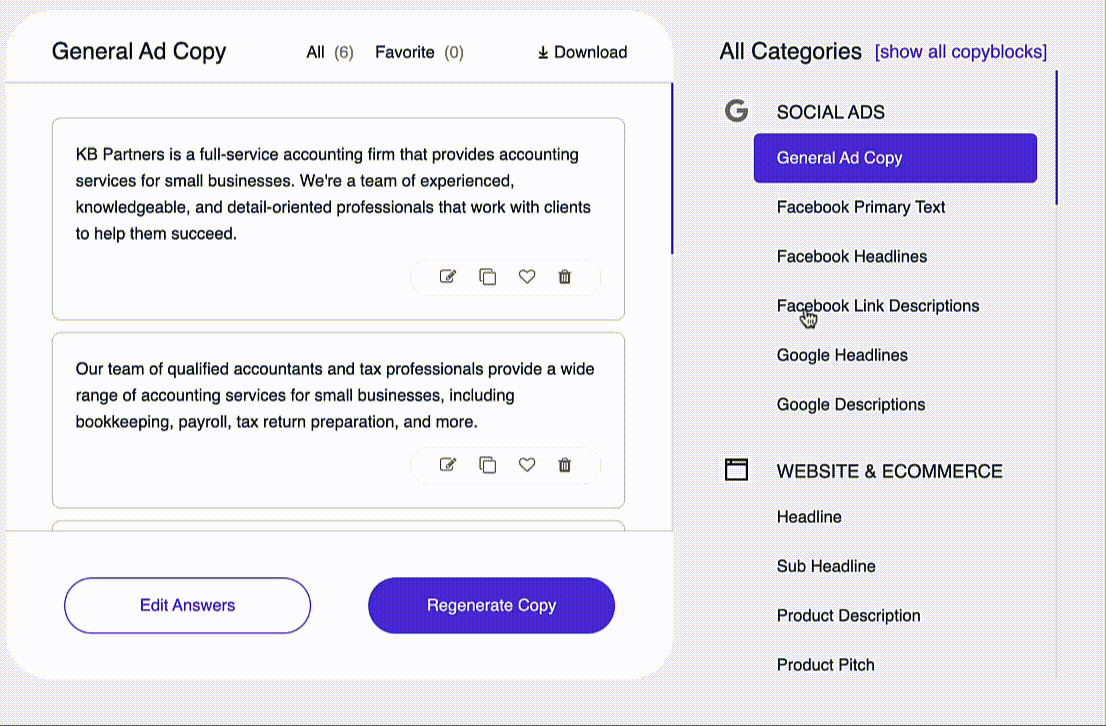
Task: Show the All (6) copy tab
Action: coord(329,52)
